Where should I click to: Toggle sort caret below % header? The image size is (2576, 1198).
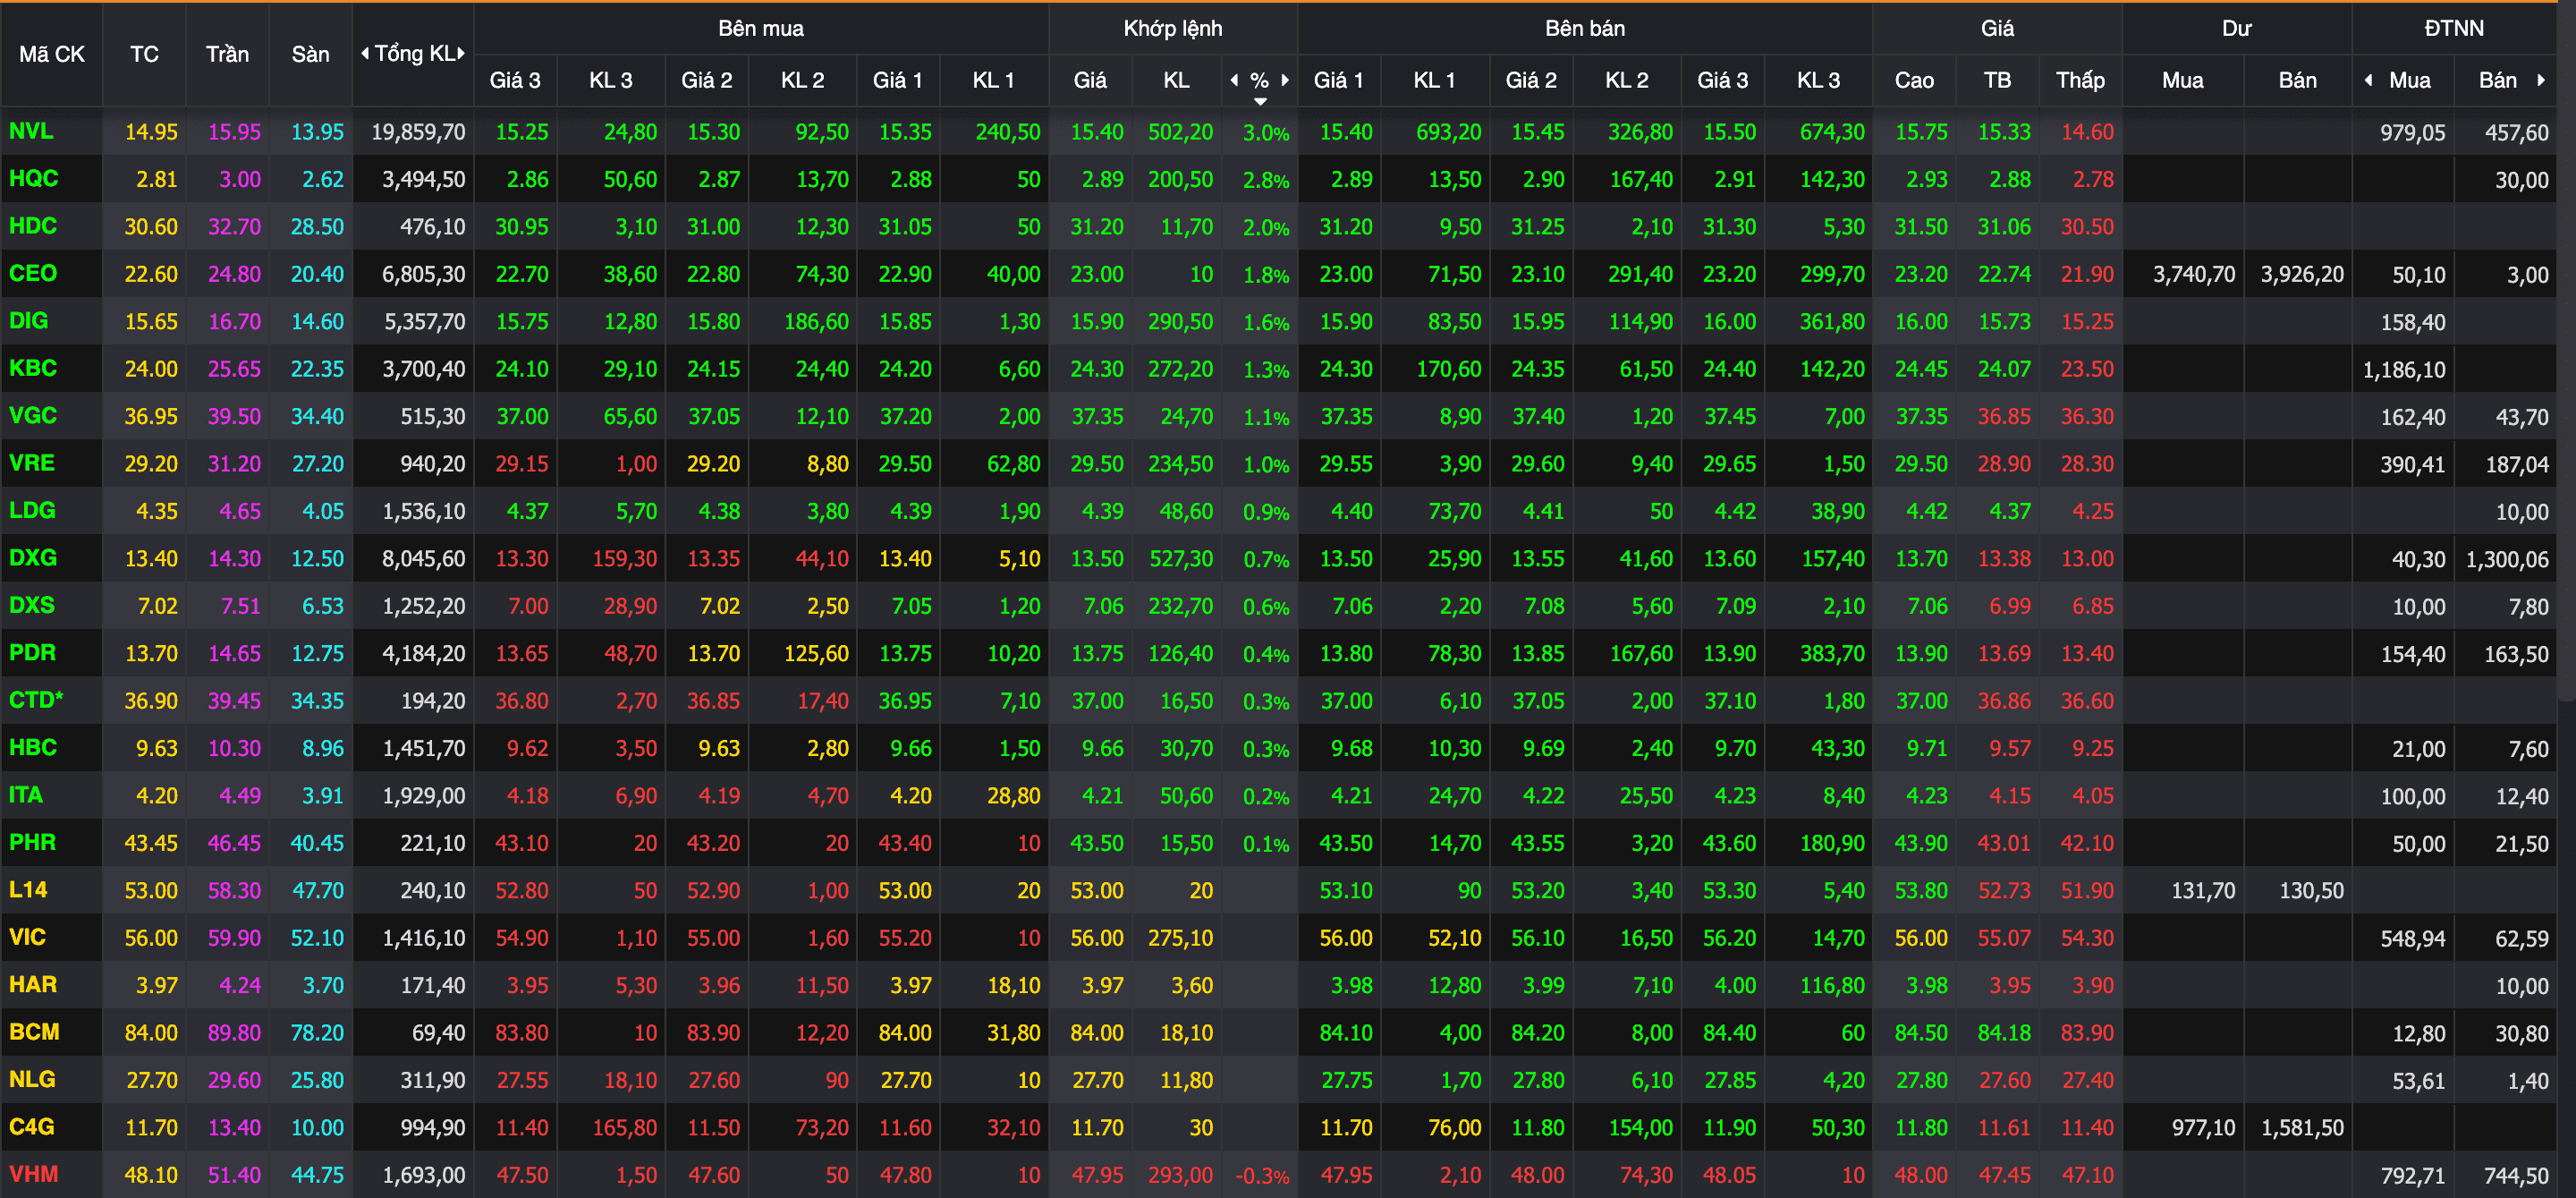click(1260, 101)
